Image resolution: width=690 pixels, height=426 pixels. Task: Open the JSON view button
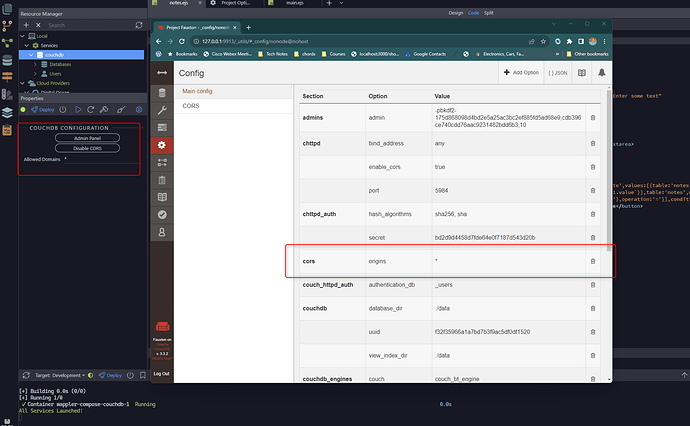(x=558, y=73)
